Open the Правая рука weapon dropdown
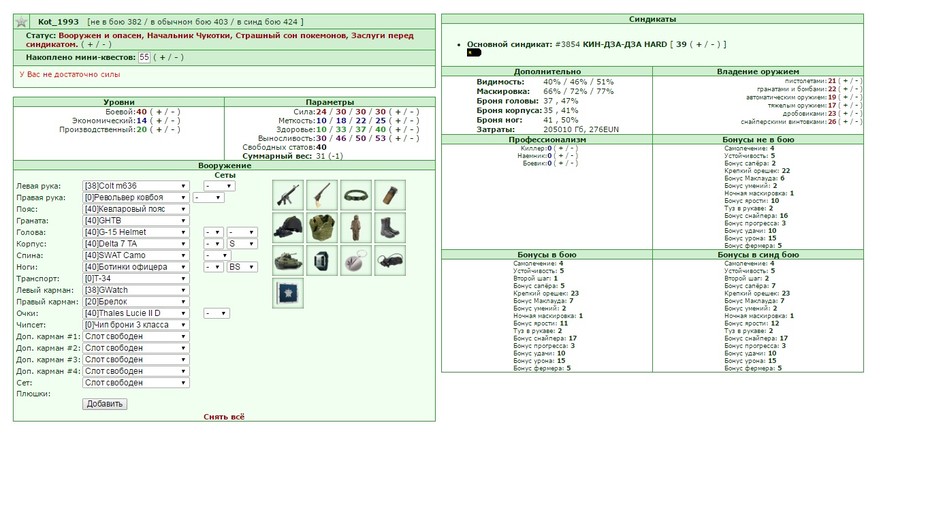The width and height of the screenshot is (930, 523). (136, 197)
